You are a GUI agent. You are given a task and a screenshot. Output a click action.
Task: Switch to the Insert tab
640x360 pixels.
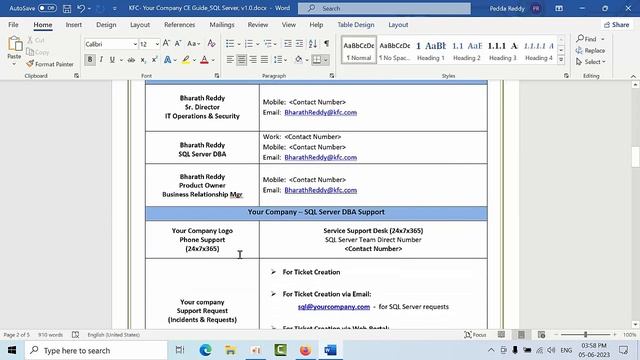coord(74,25)
